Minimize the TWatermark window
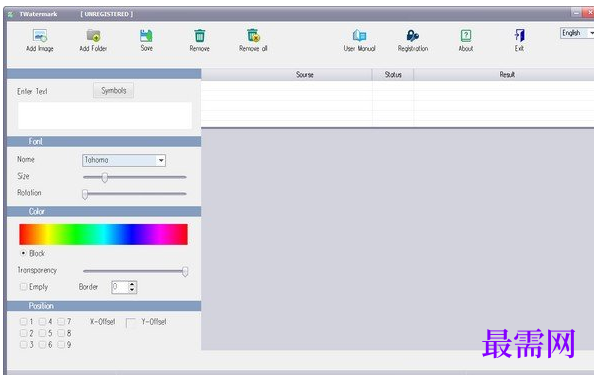 pyautogui.click(x=576, y=12)
